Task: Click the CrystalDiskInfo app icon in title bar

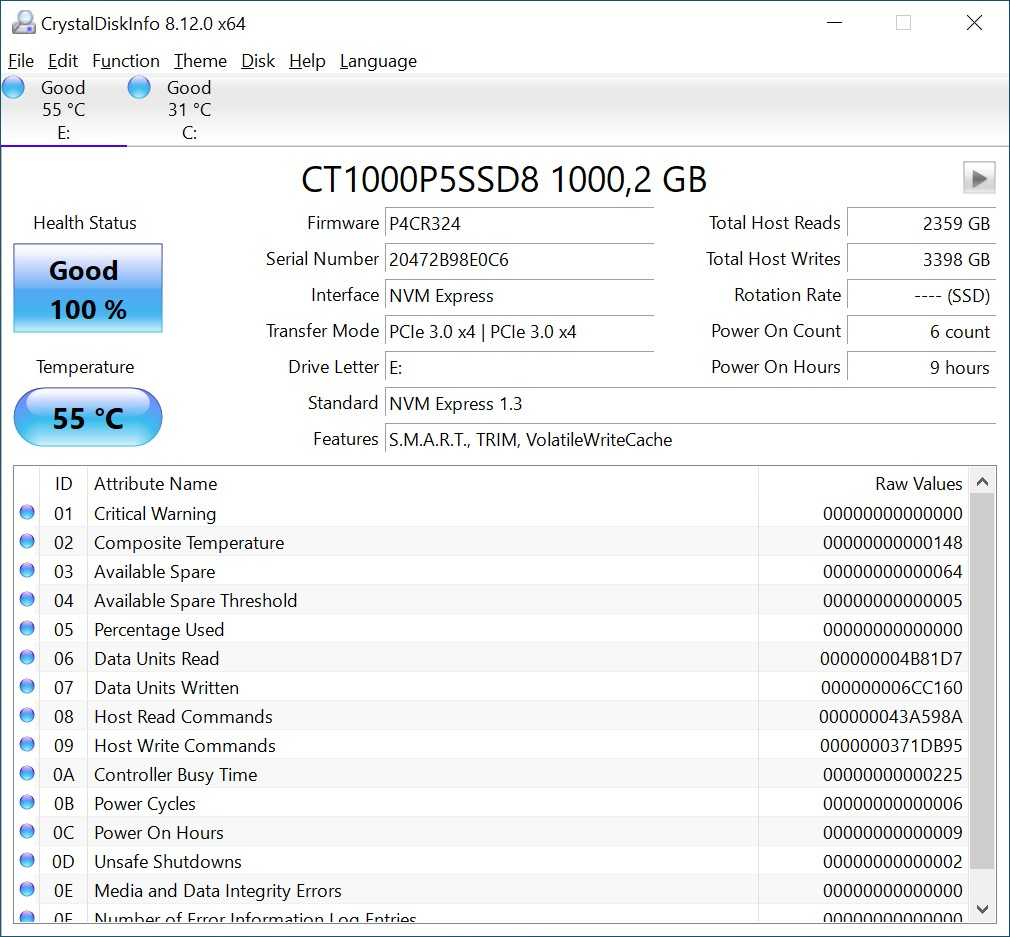Action: 22,22
